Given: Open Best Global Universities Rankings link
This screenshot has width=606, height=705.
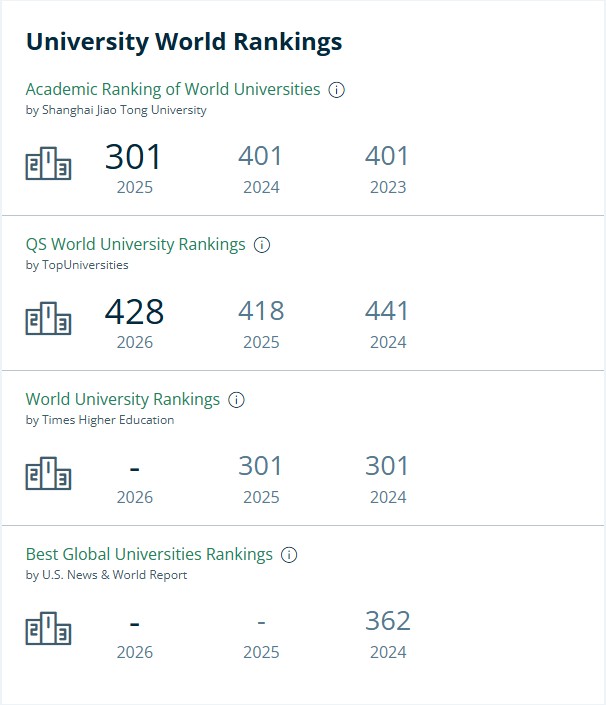Looking at the screenshot, I should click(149, 554).
